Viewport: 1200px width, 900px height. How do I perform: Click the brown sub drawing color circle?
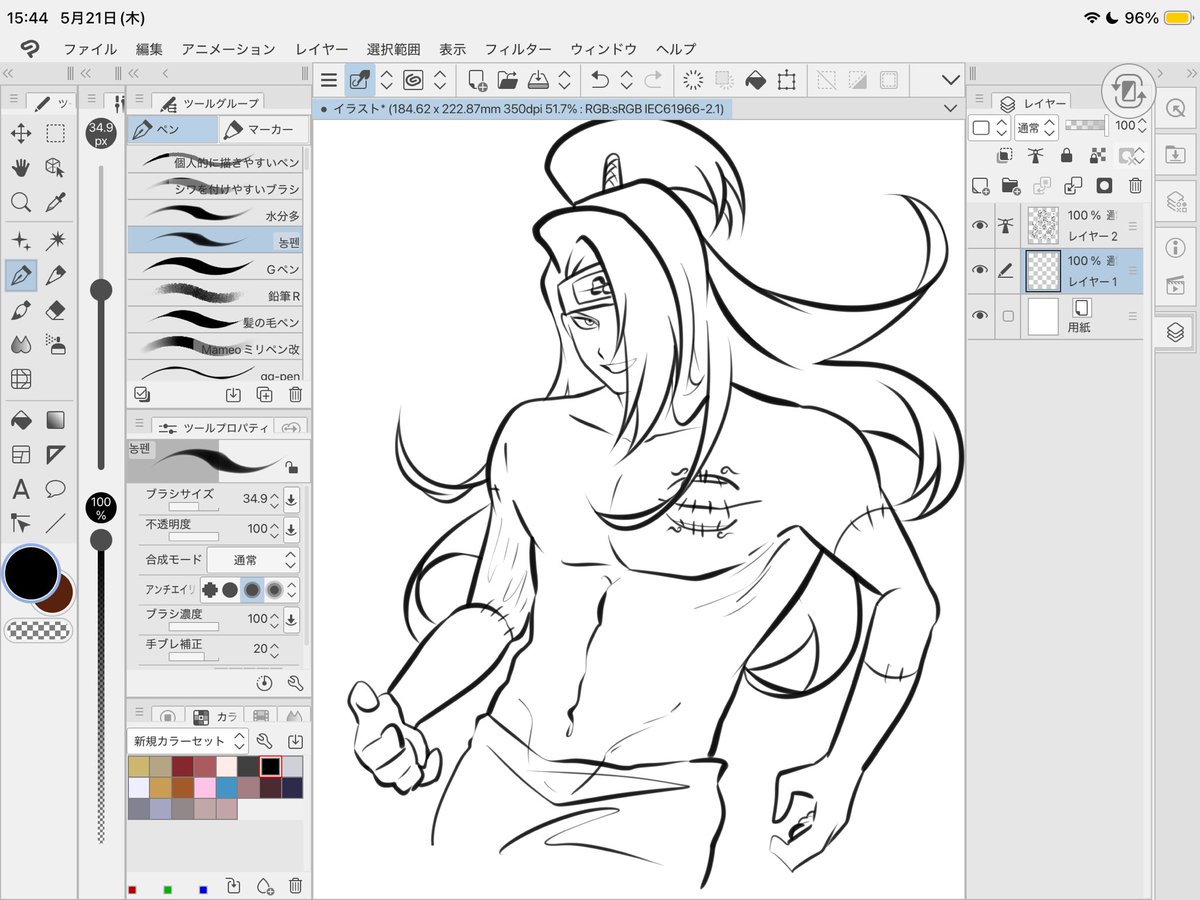(56, 598)
